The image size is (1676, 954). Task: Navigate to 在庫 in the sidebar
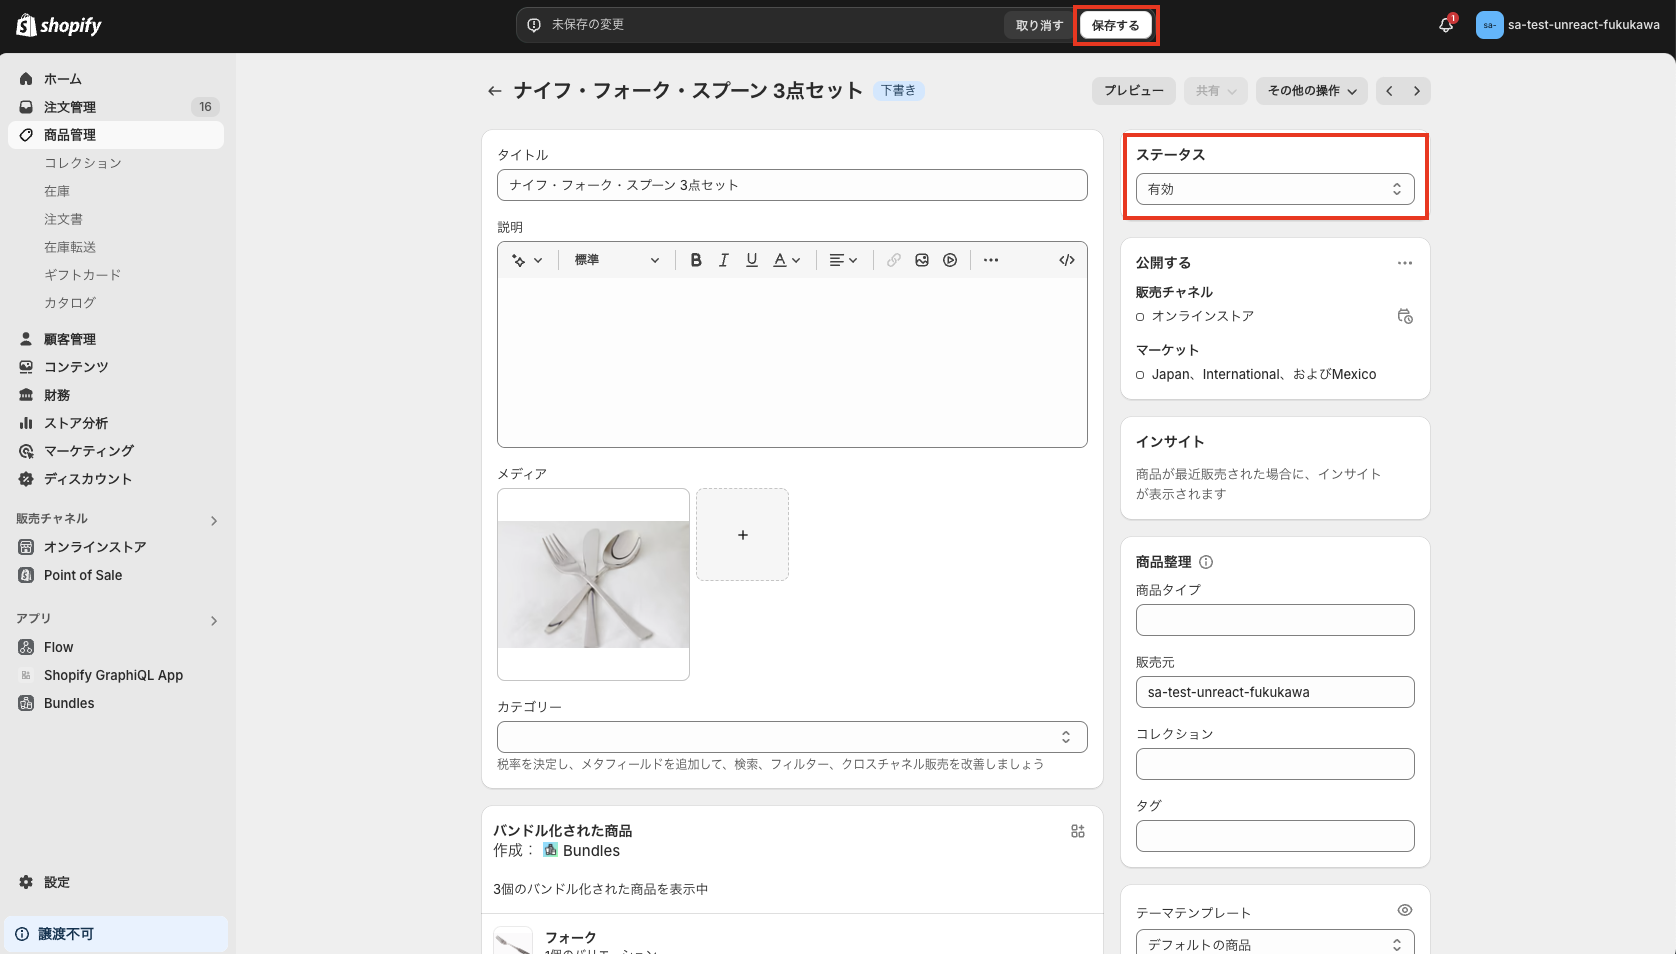pos(57,190)
